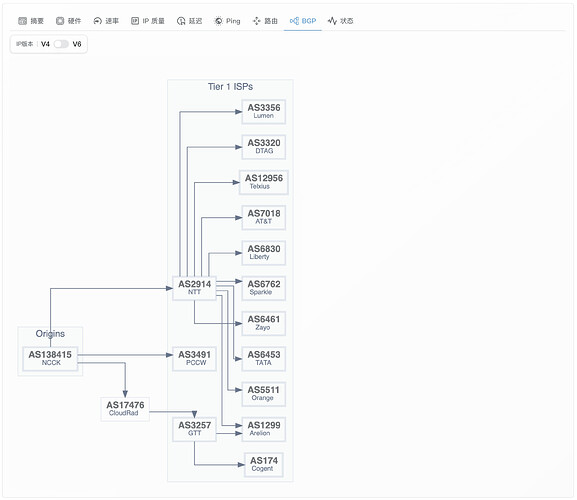Click the AS3356 Lumen node
The image size is (577, 500).
(263, 111)
